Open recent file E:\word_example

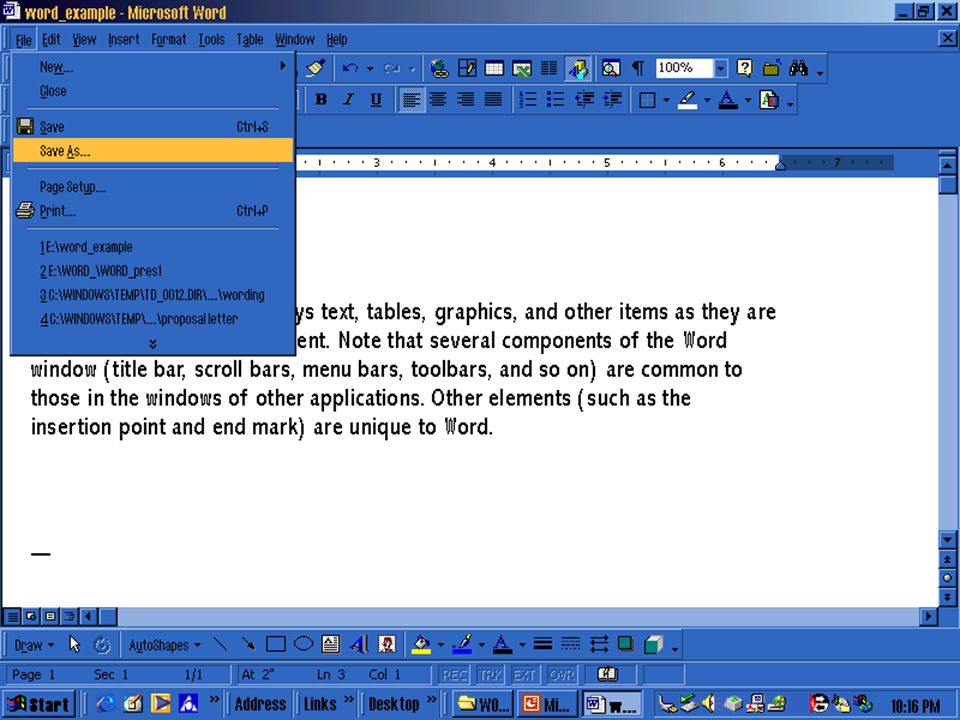152,247
